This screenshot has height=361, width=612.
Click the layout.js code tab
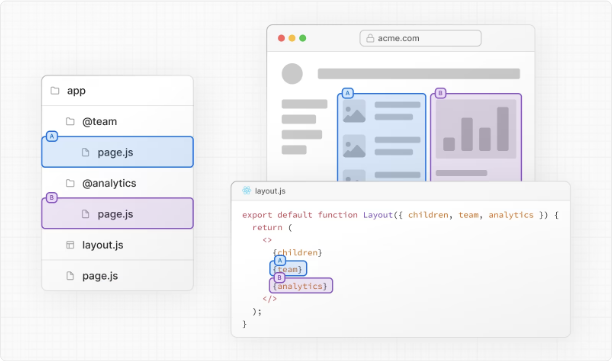pos(264,191)
